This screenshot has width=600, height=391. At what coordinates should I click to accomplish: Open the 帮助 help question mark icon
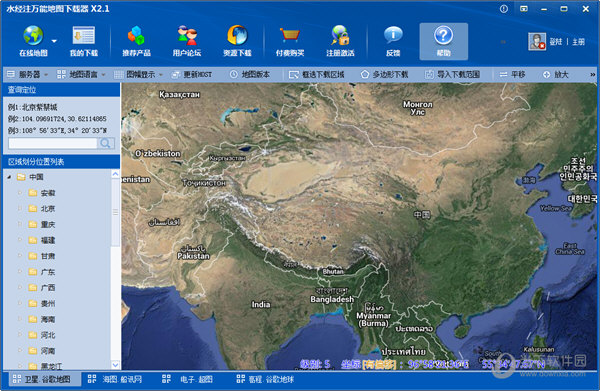click(x=443, y=36)
